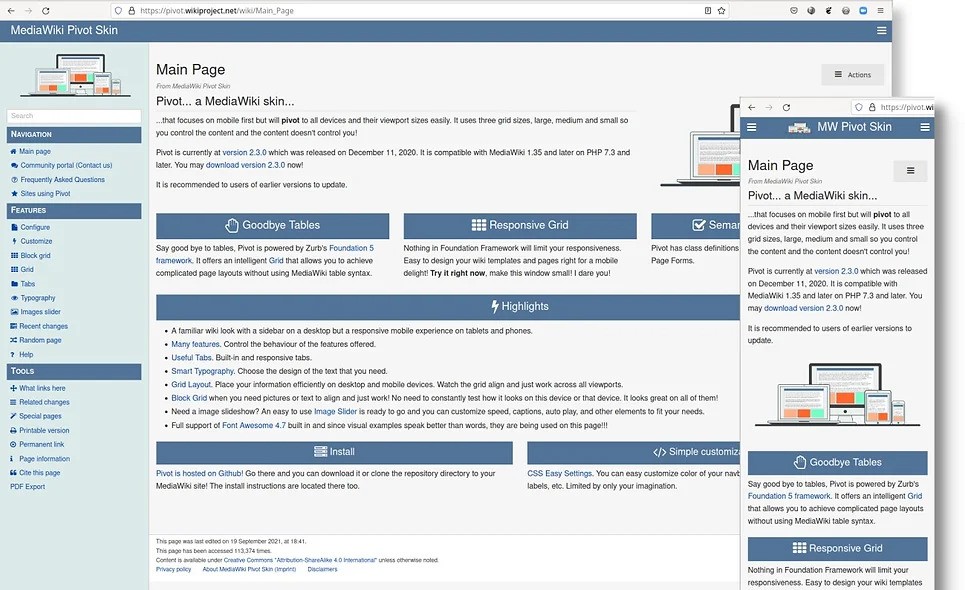Bookmark page with the star icon
The height and width of the screenshot is (590, 965).
(x=721, y=10)
